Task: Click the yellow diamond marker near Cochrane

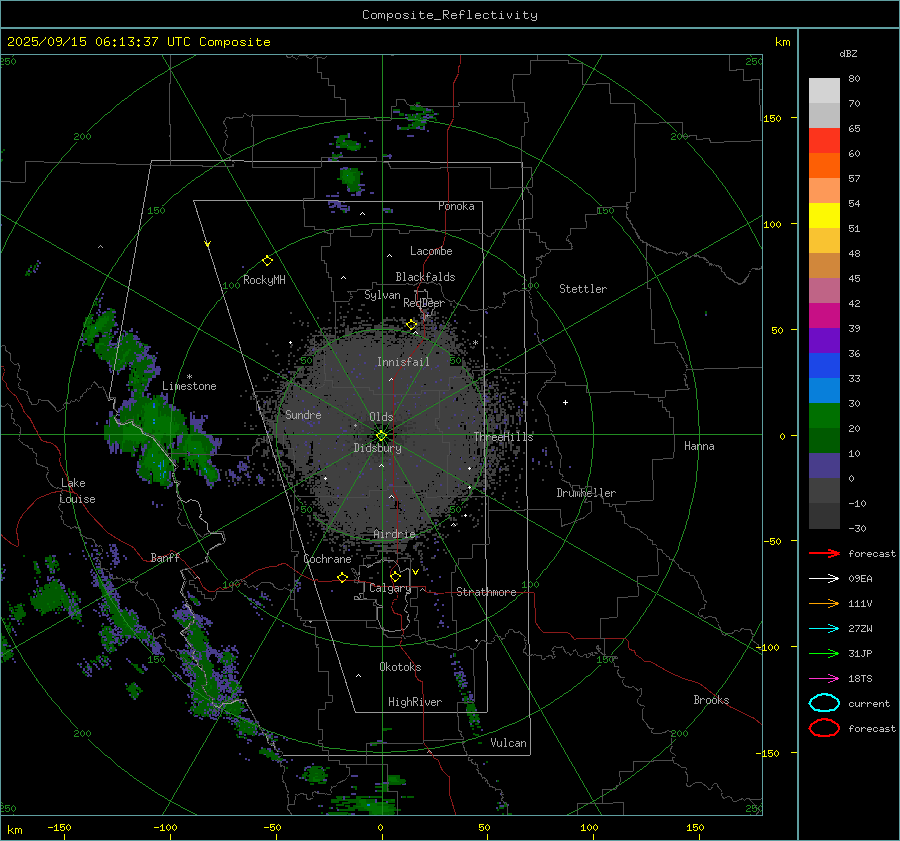Action: [343, 577]
